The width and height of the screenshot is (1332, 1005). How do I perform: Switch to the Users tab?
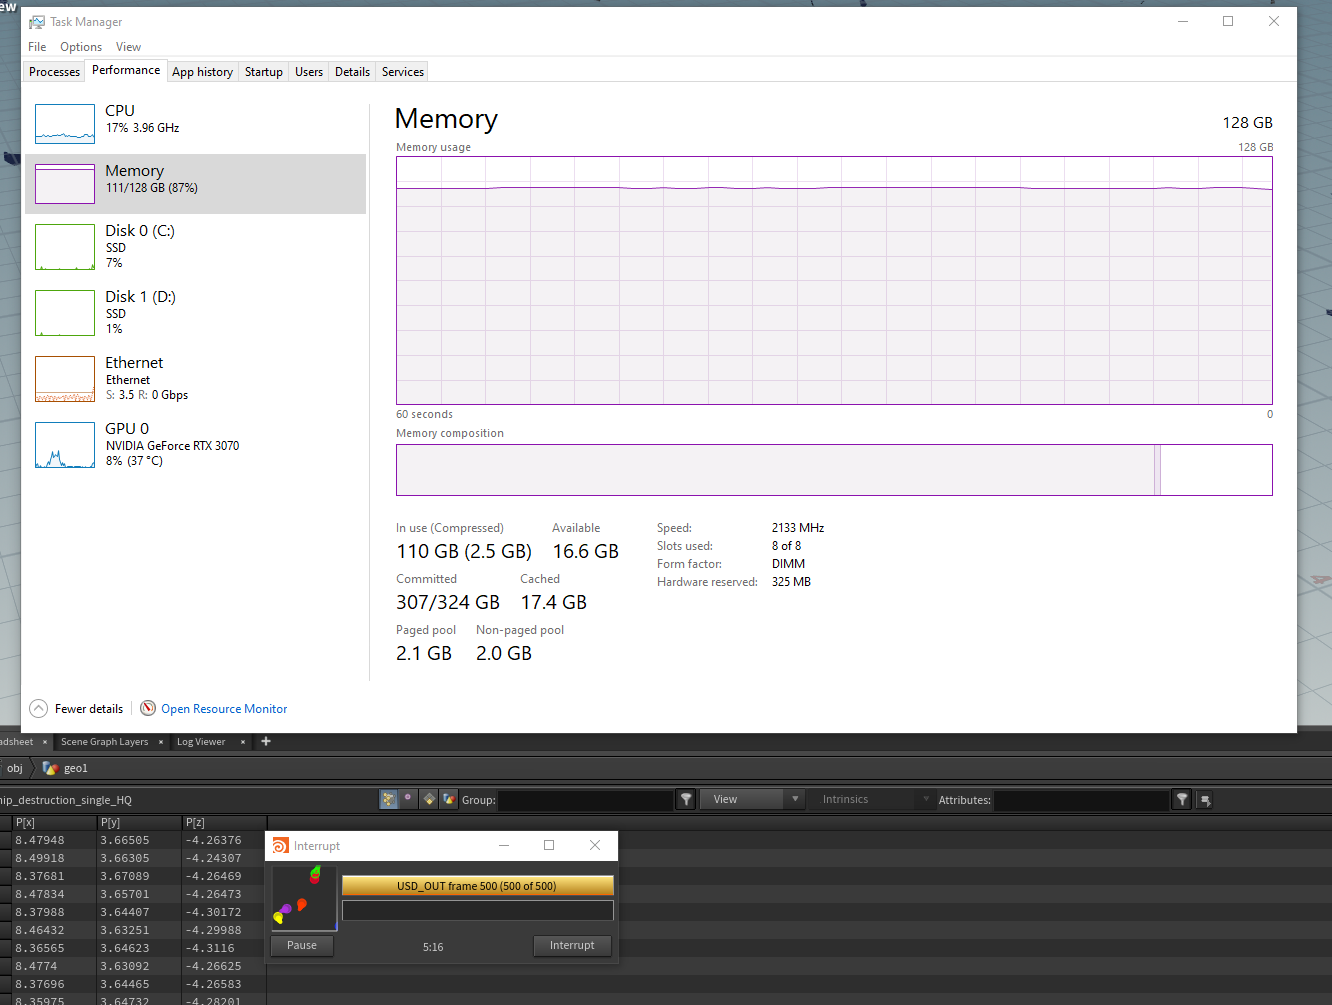[309, 72]
